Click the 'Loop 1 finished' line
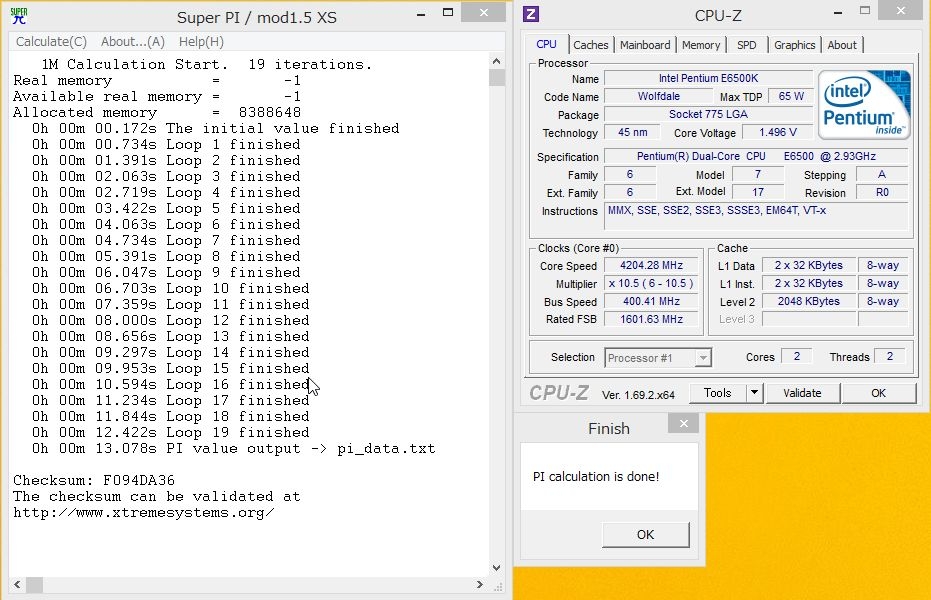931x600 pixels. 166,144
